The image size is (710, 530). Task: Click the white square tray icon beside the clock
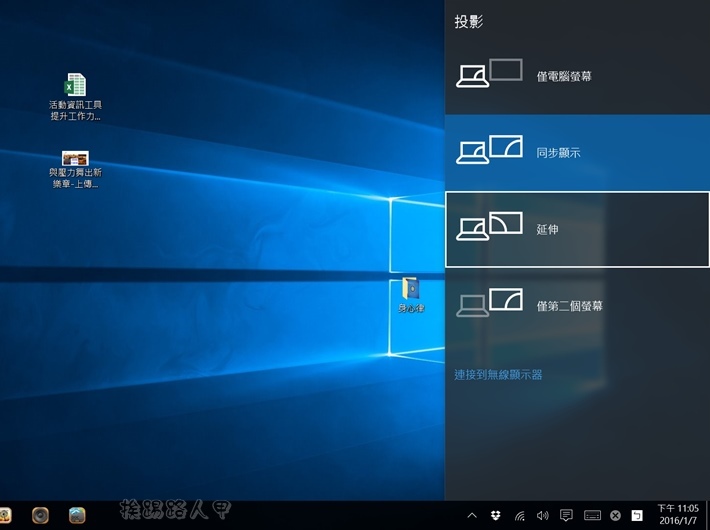(637, 515)
